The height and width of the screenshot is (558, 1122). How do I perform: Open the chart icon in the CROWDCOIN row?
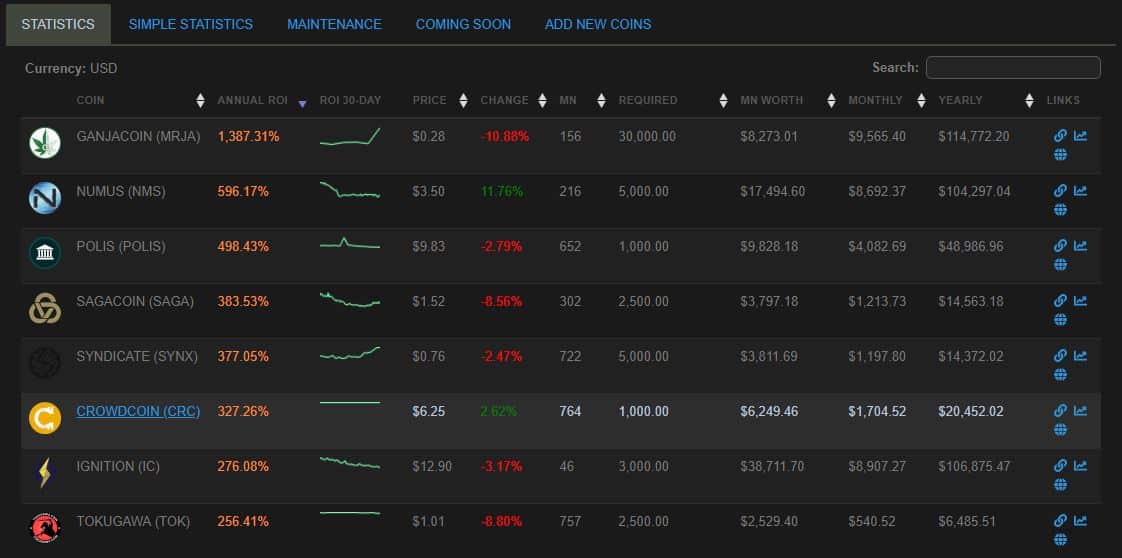point(1080,411)
